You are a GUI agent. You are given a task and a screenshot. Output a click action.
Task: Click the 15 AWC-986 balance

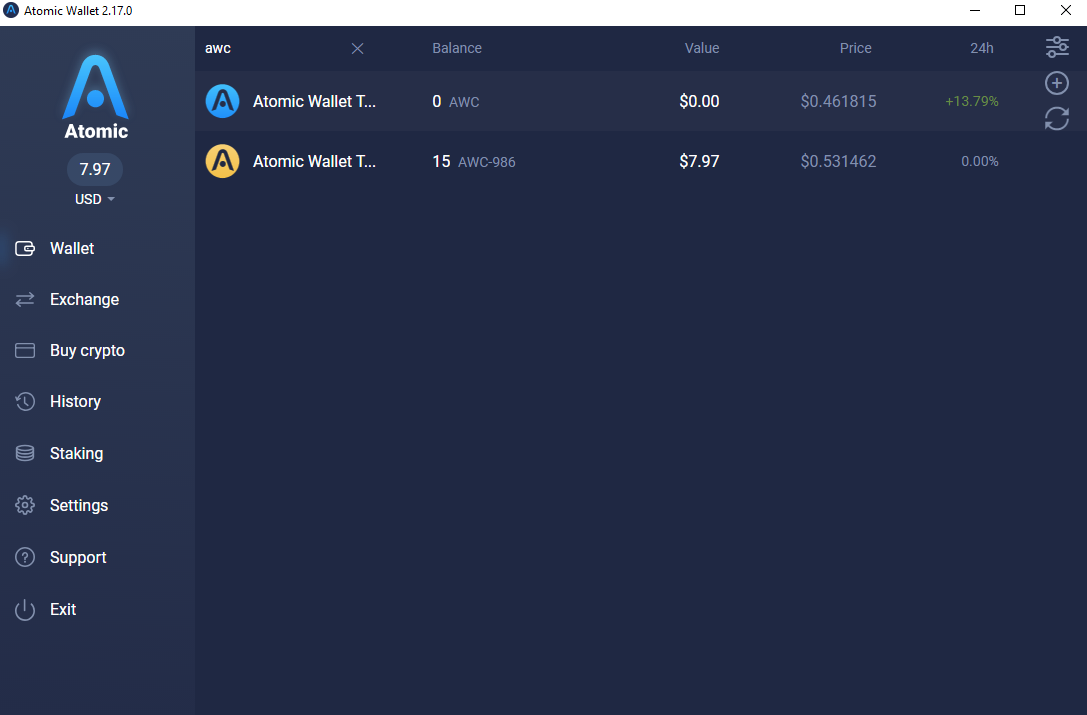point(473,162)
